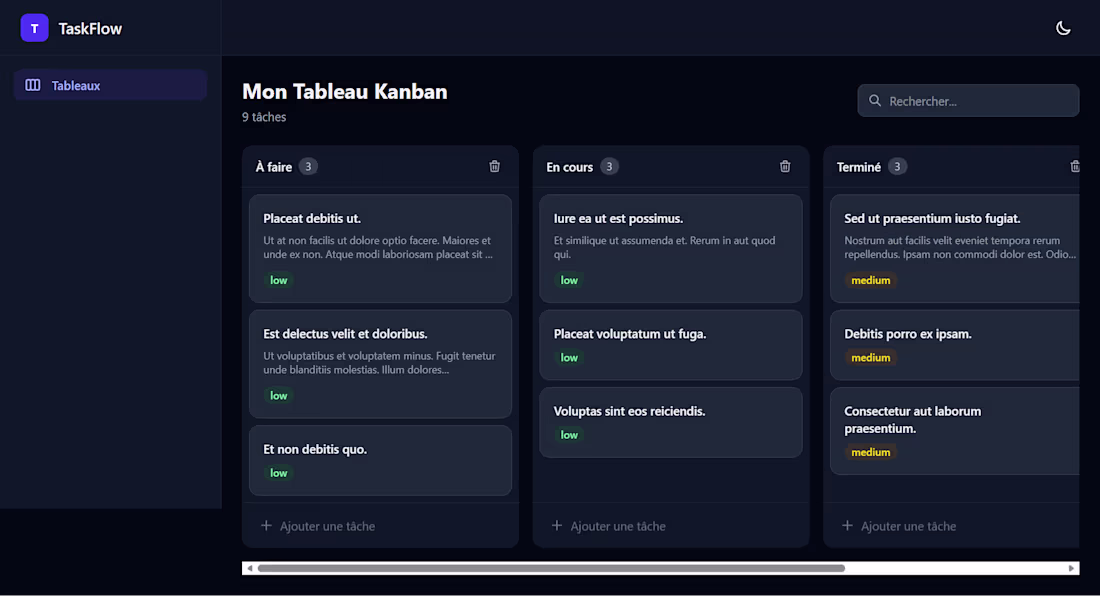Screen dimensions: 1100x596
Task: Click the medium tag on Consectetur aut laborum card
Action: [871, 452]
